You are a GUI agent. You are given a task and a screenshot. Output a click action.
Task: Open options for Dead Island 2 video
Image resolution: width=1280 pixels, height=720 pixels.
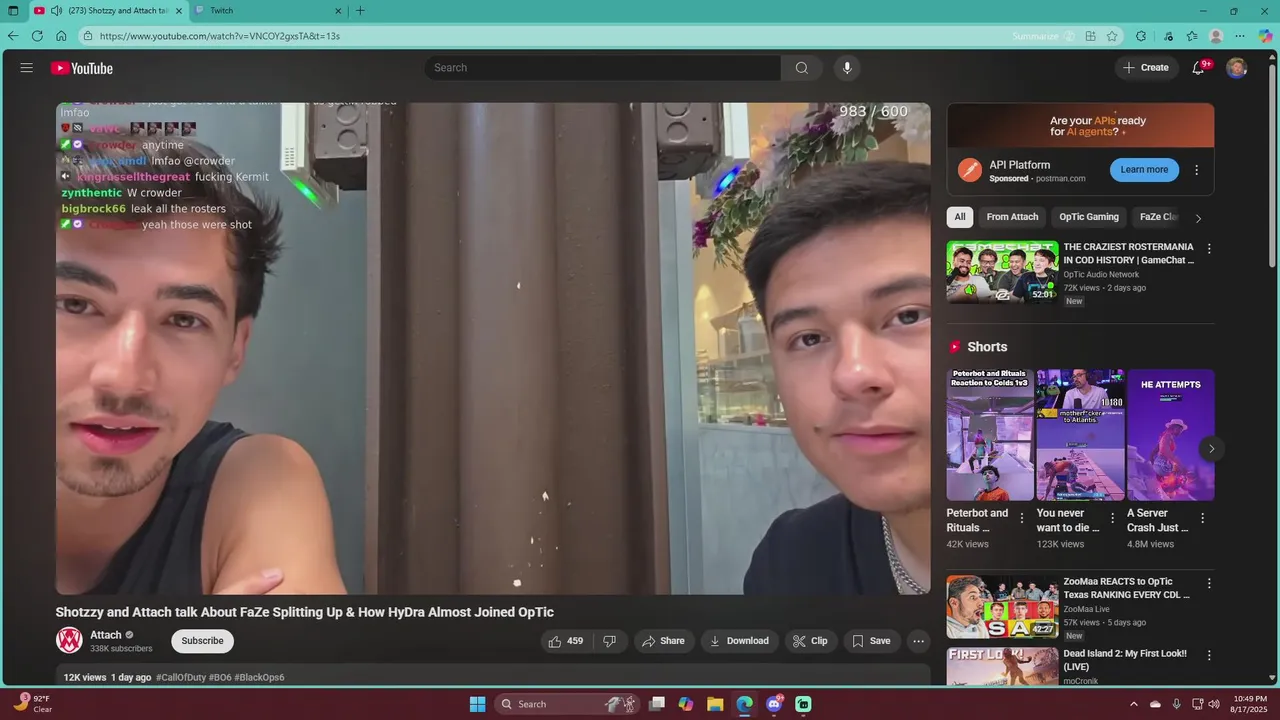pyautogui.click(x=1209, y=655)
